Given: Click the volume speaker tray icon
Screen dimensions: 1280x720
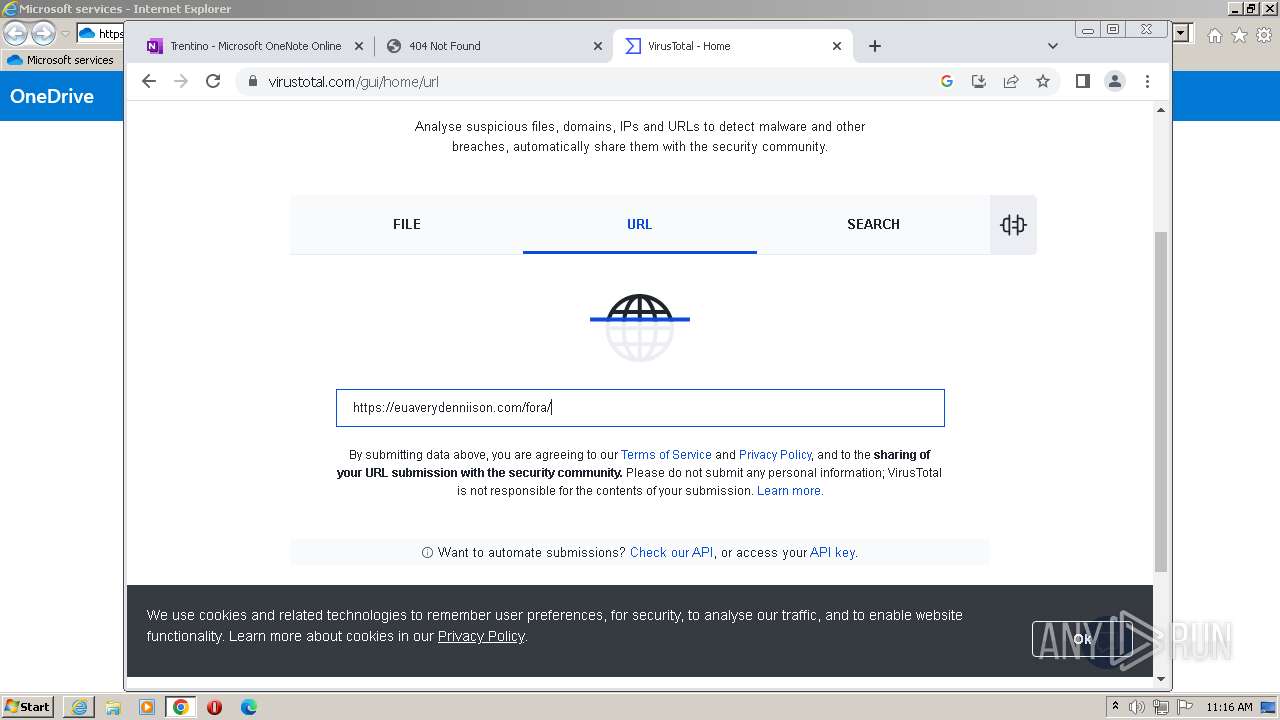Looking at the screenshot, I should (x=1137, y=707).
